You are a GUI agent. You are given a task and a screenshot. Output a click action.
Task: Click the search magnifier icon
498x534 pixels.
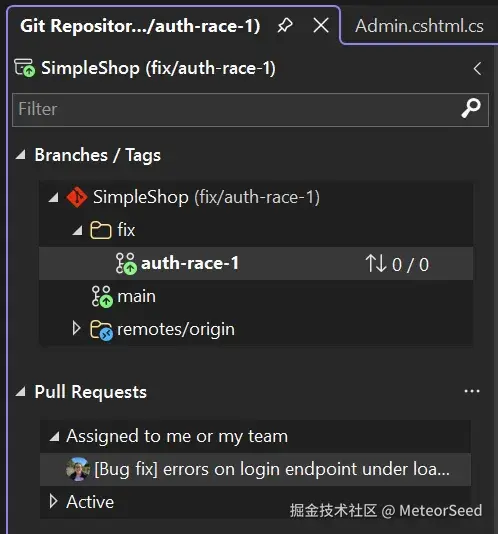click(471, 109)
